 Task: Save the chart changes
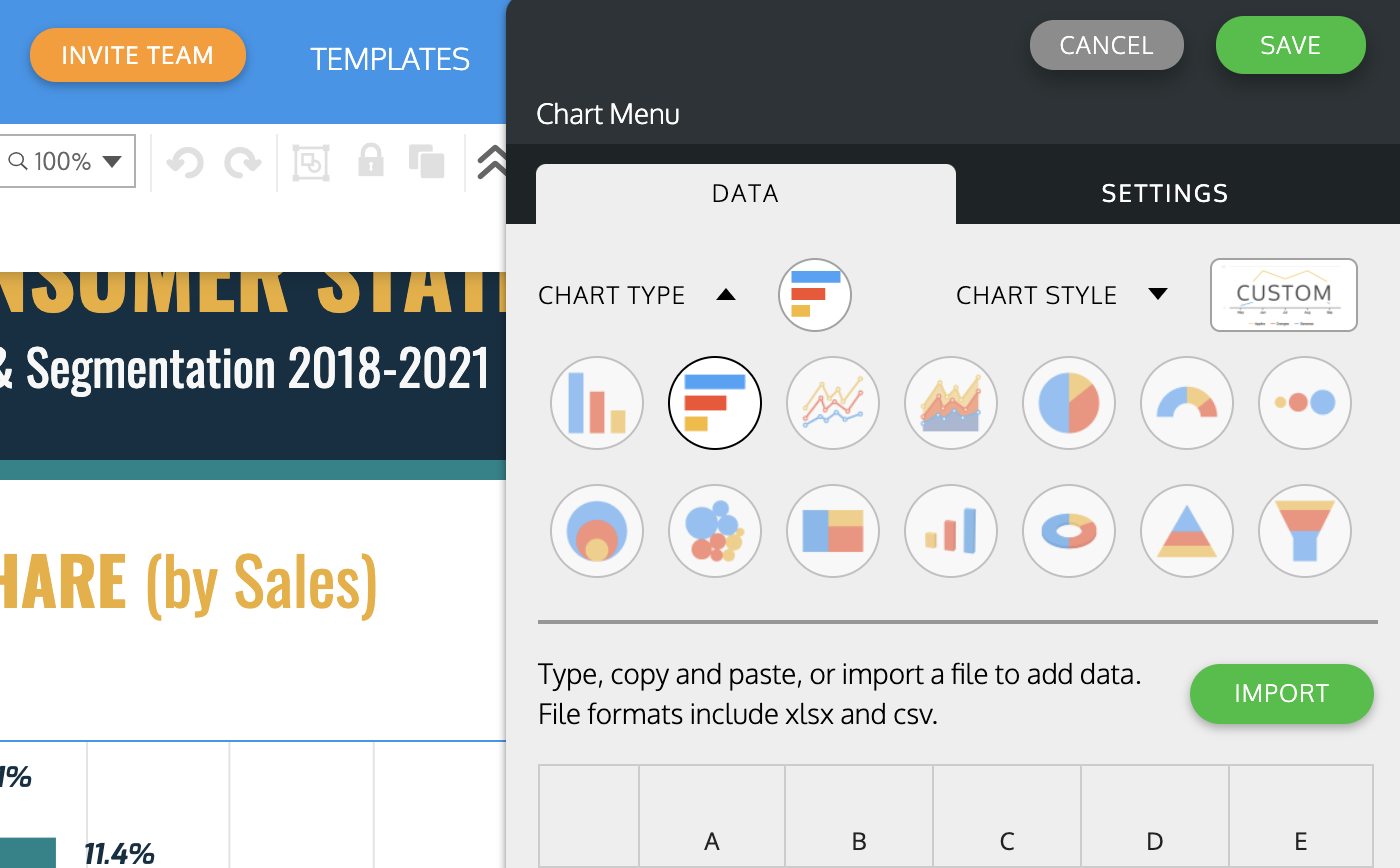(x=1291, y=45)
